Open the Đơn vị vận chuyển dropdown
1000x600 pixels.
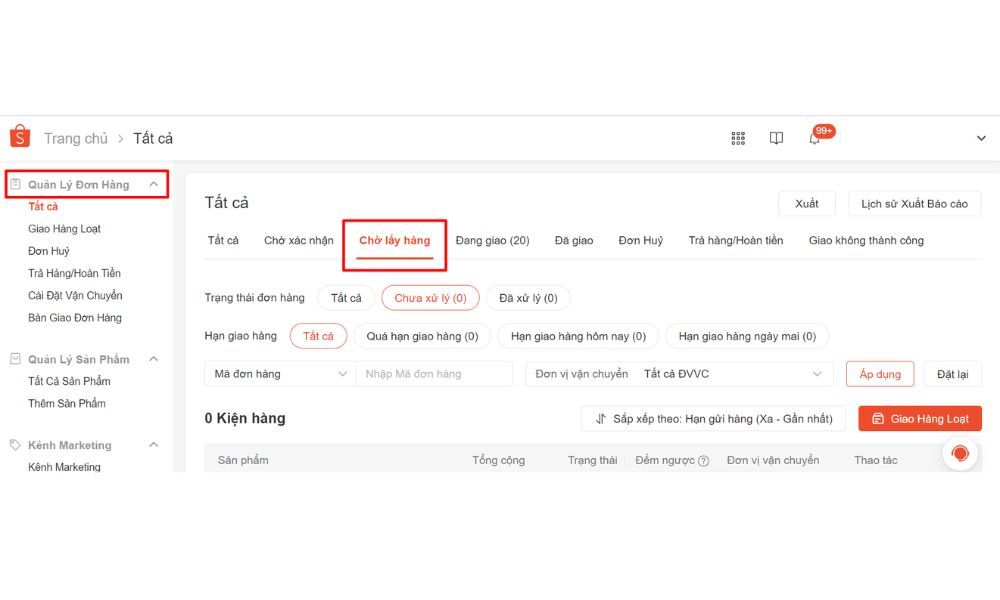pyautogui.click(x=679, y=374)
